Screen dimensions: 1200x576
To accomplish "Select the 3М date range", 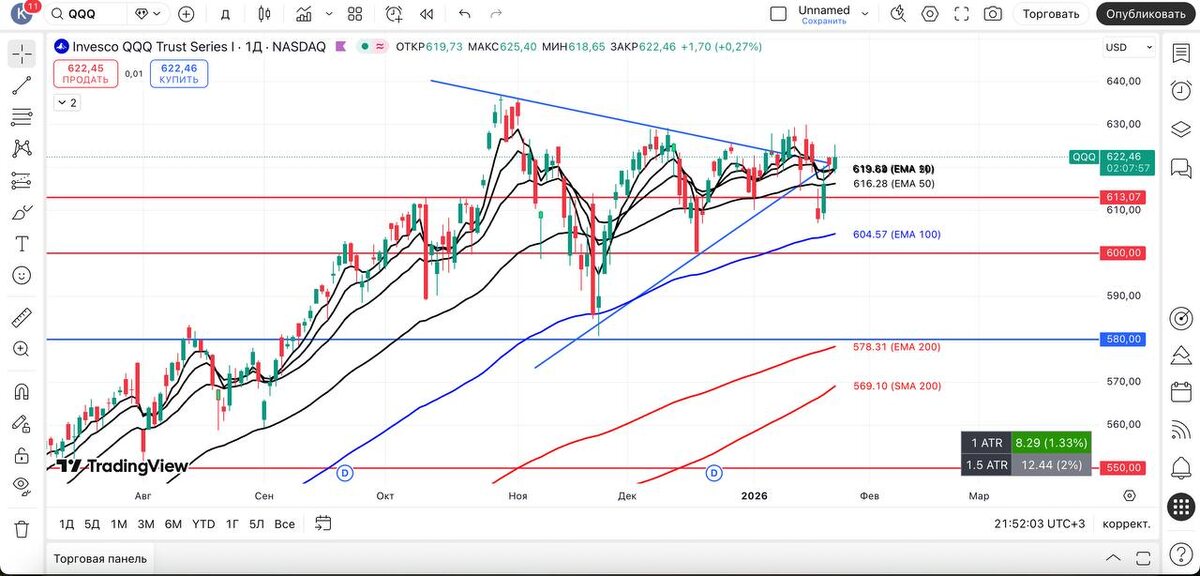I will pos(146,523).
